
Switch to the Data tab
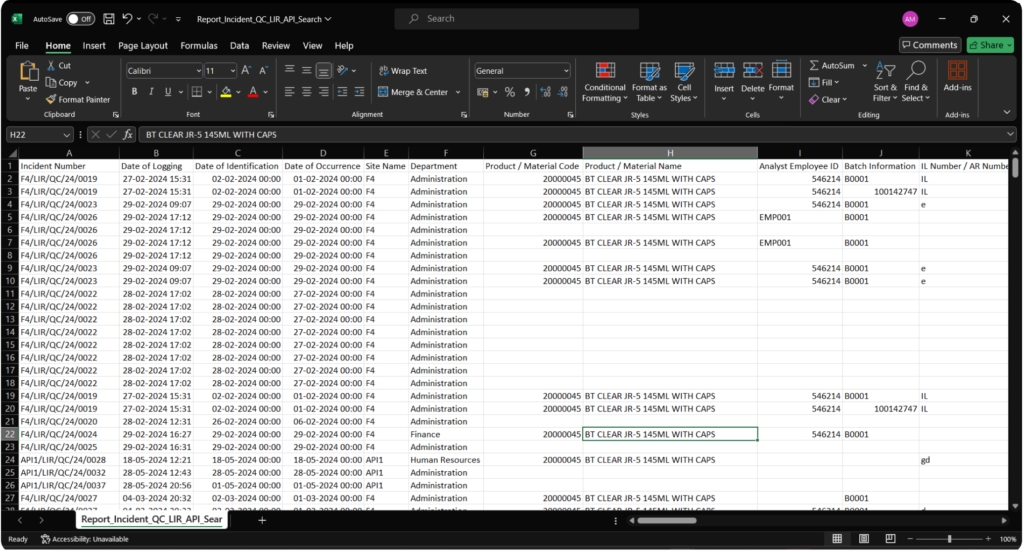tap(240, 46)
